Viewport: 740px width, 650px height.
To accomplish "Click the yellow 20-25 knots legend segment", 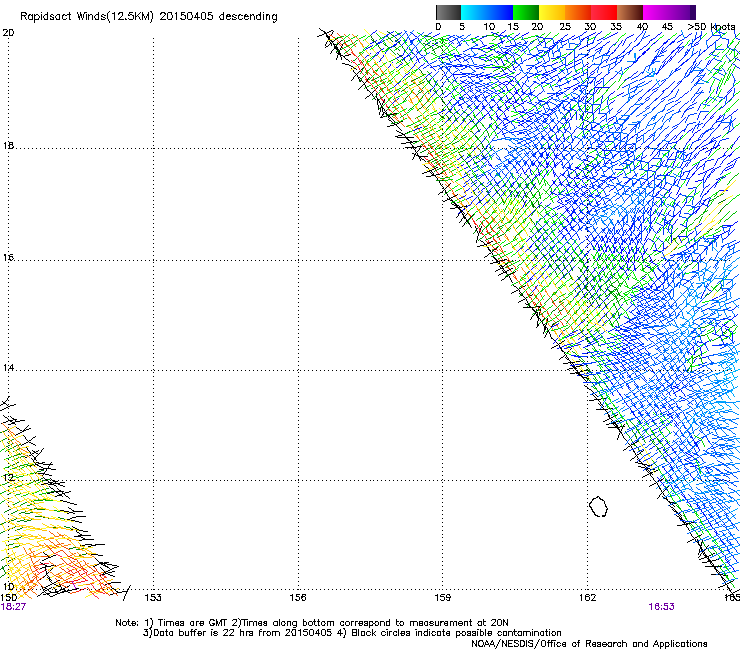I will (x=552, y=12).
